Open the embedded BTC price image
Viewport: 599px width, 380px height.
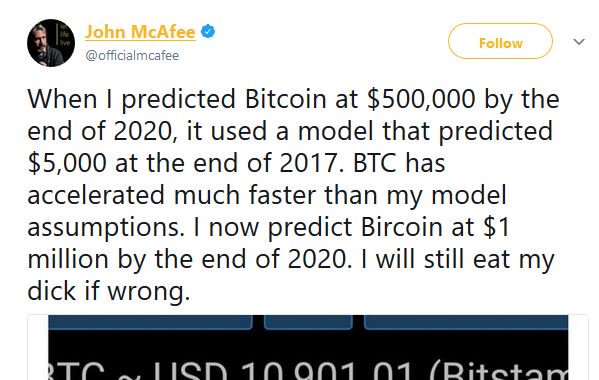click(x=308, y=348)
